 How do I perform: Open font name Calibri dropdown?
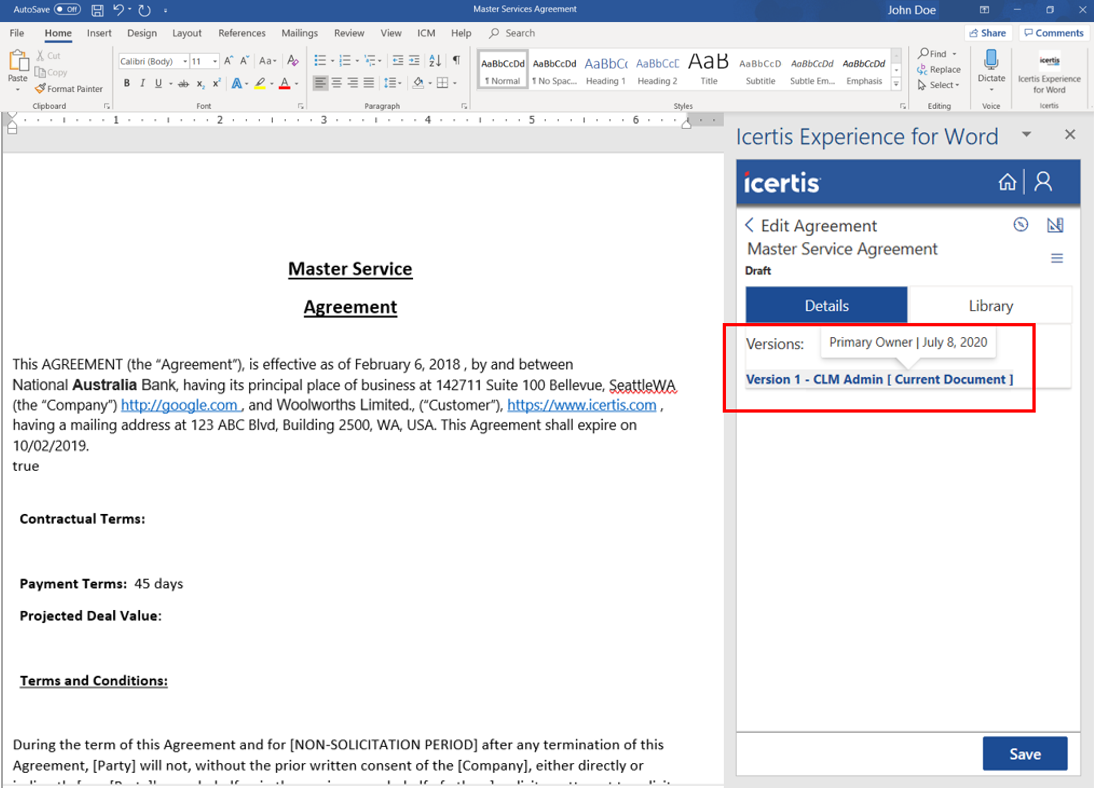185,61
